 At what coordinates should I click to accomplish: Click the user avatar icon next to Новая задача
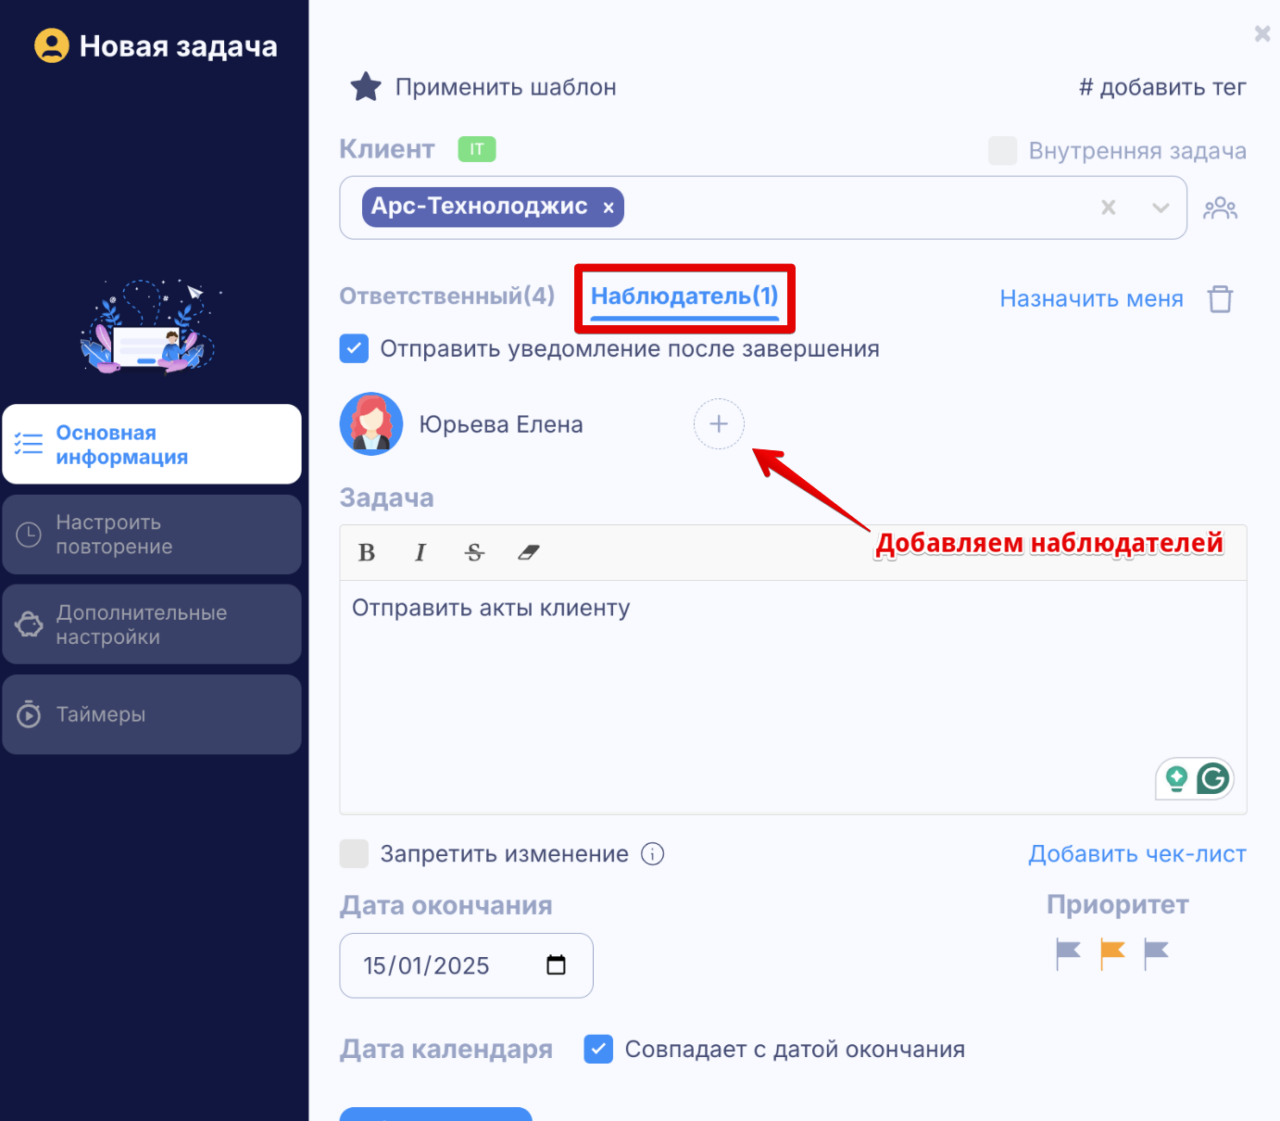(x=52, y=46)
